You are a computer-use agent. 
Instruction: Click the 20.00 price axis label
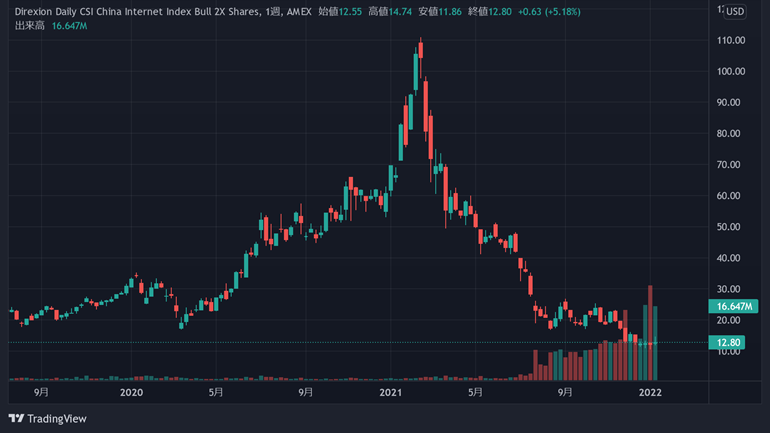[x=728, y=320]
